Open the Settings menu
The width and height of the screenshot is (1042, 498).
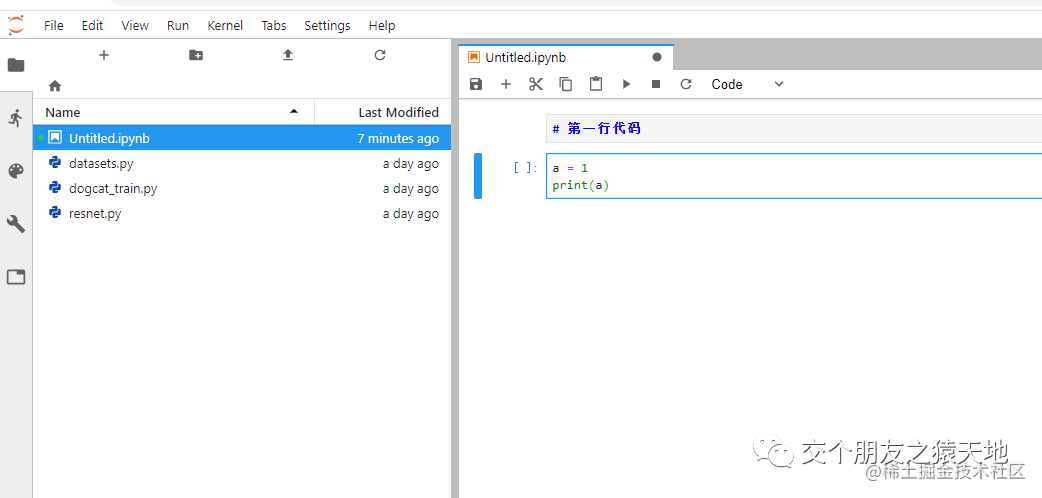coord(327,26)
